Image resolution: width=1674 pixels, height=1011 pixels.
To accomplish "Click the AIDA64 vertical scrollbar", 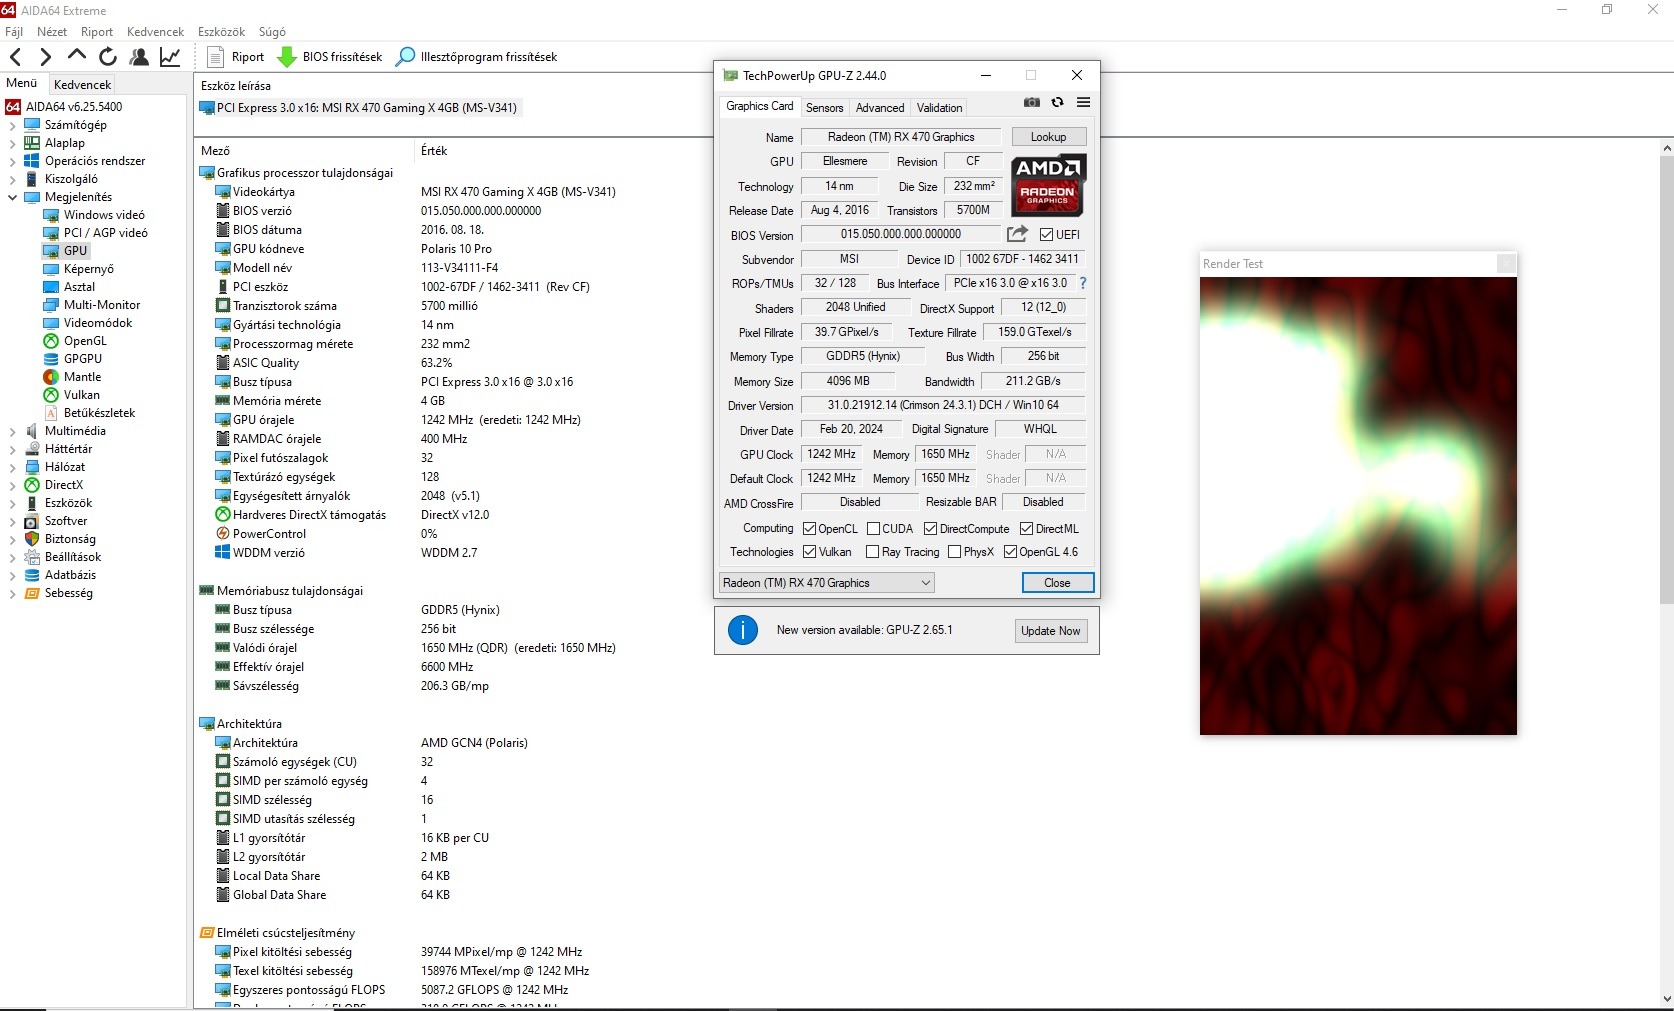I will point(1666,378).
